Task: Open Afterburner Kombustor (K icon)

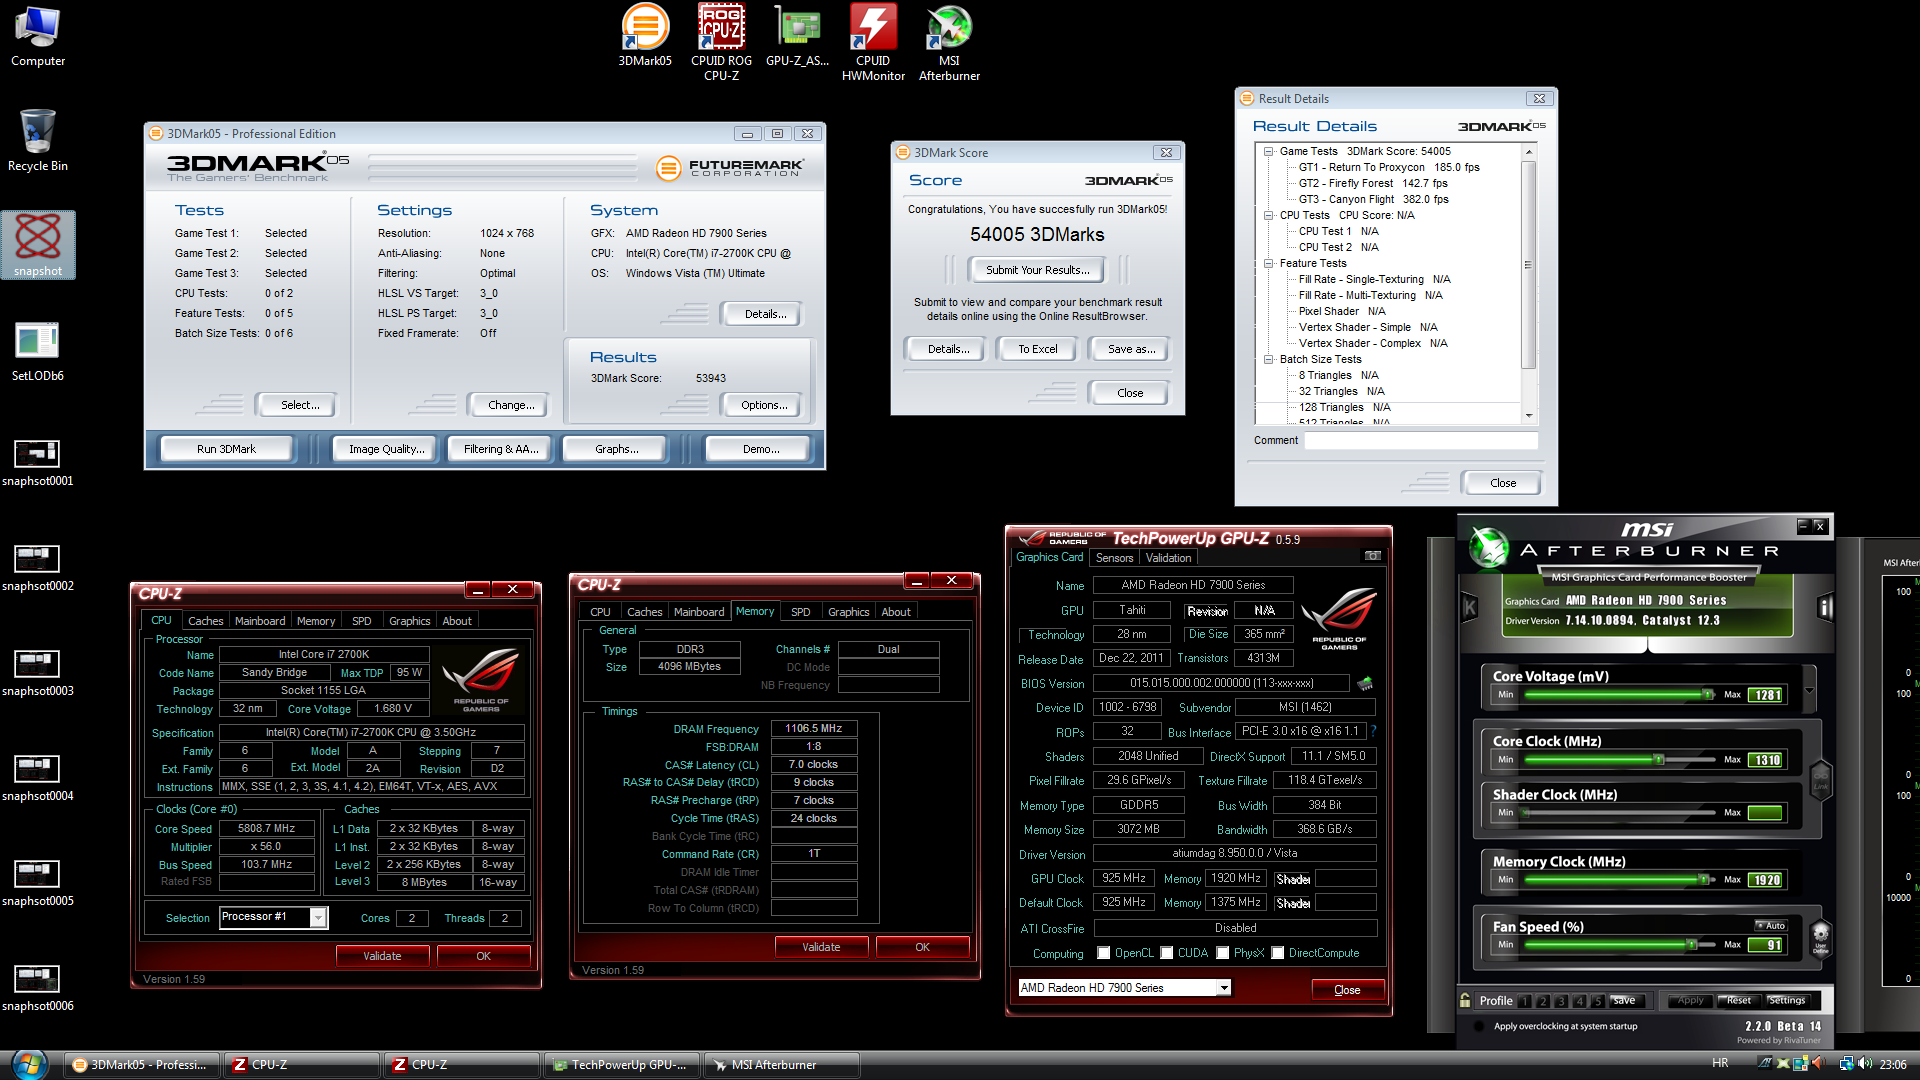Action: (x=1469, y=607)
